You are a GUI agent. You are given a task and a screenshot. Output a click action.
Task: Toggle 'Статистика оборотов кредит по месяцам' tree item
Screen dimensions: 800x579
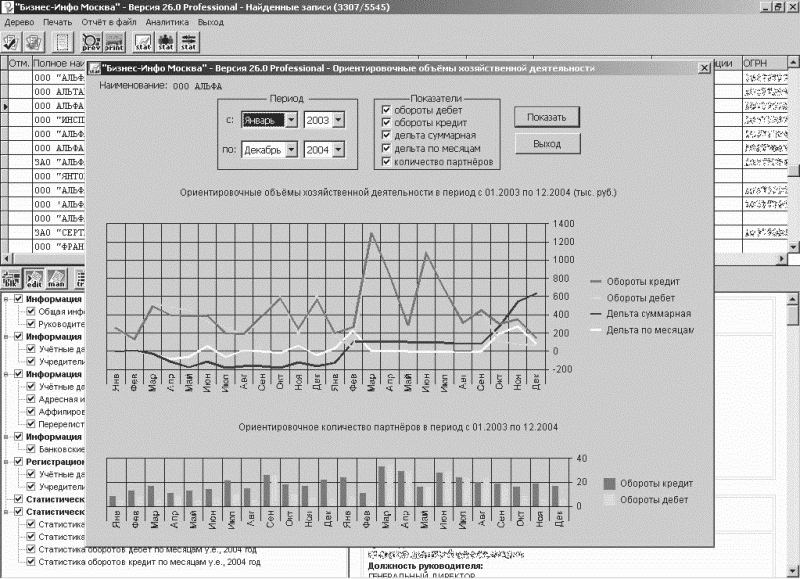tap(31, 562)
